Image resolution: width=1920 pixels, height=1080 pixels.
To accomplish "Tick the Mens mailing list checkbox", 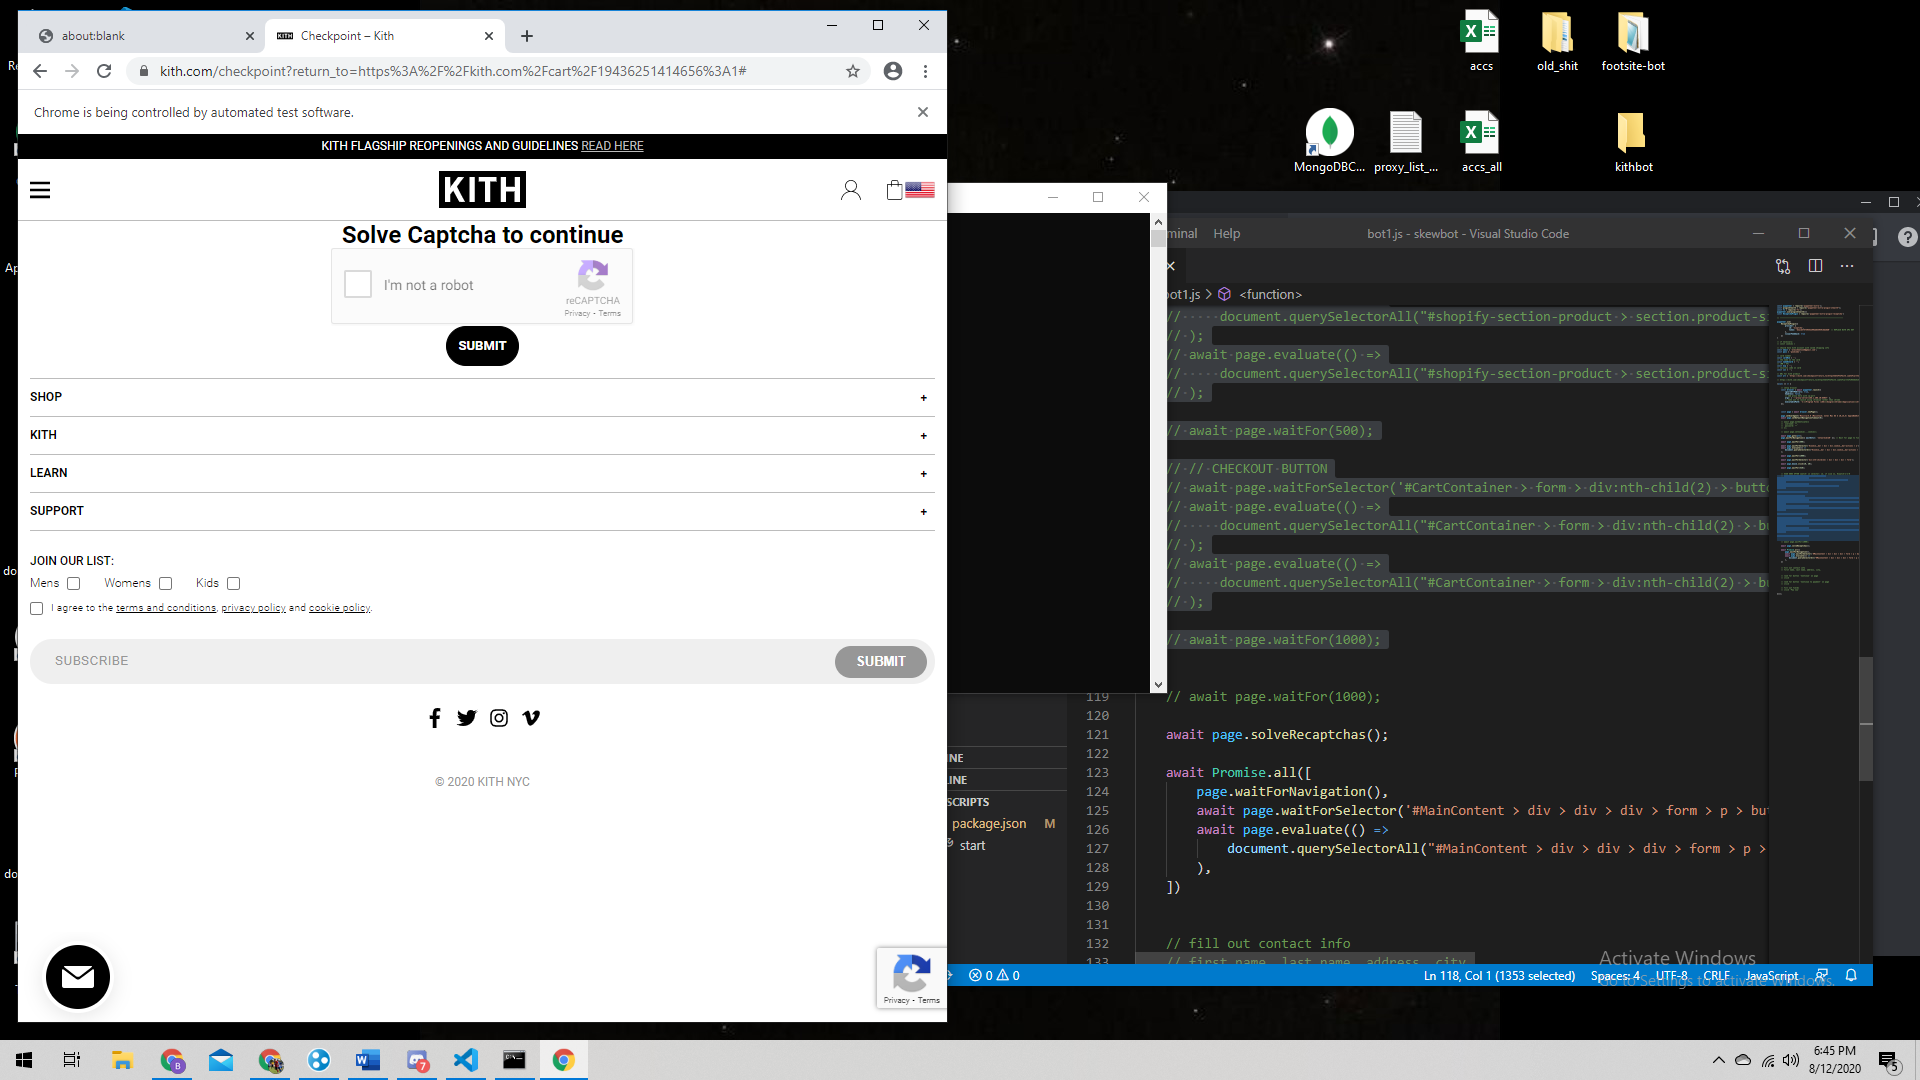I will (x=73, y=584).
